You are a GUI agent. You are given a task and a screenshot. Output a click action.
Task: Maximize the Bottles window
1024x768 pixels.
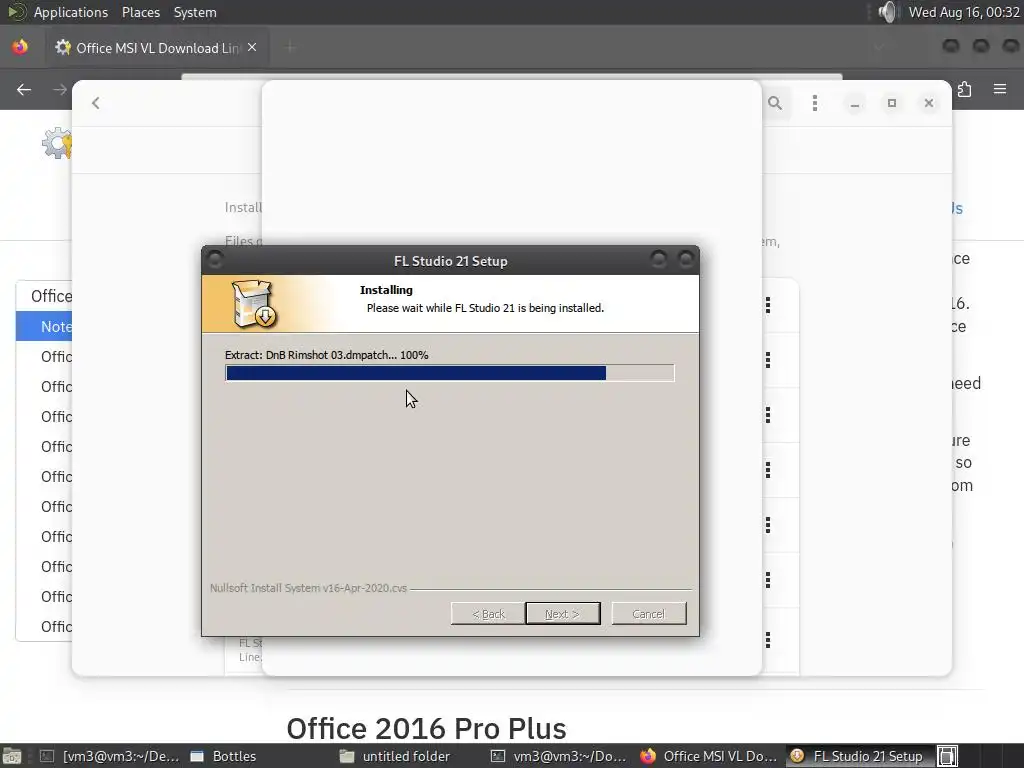click(x=891, y=103)
